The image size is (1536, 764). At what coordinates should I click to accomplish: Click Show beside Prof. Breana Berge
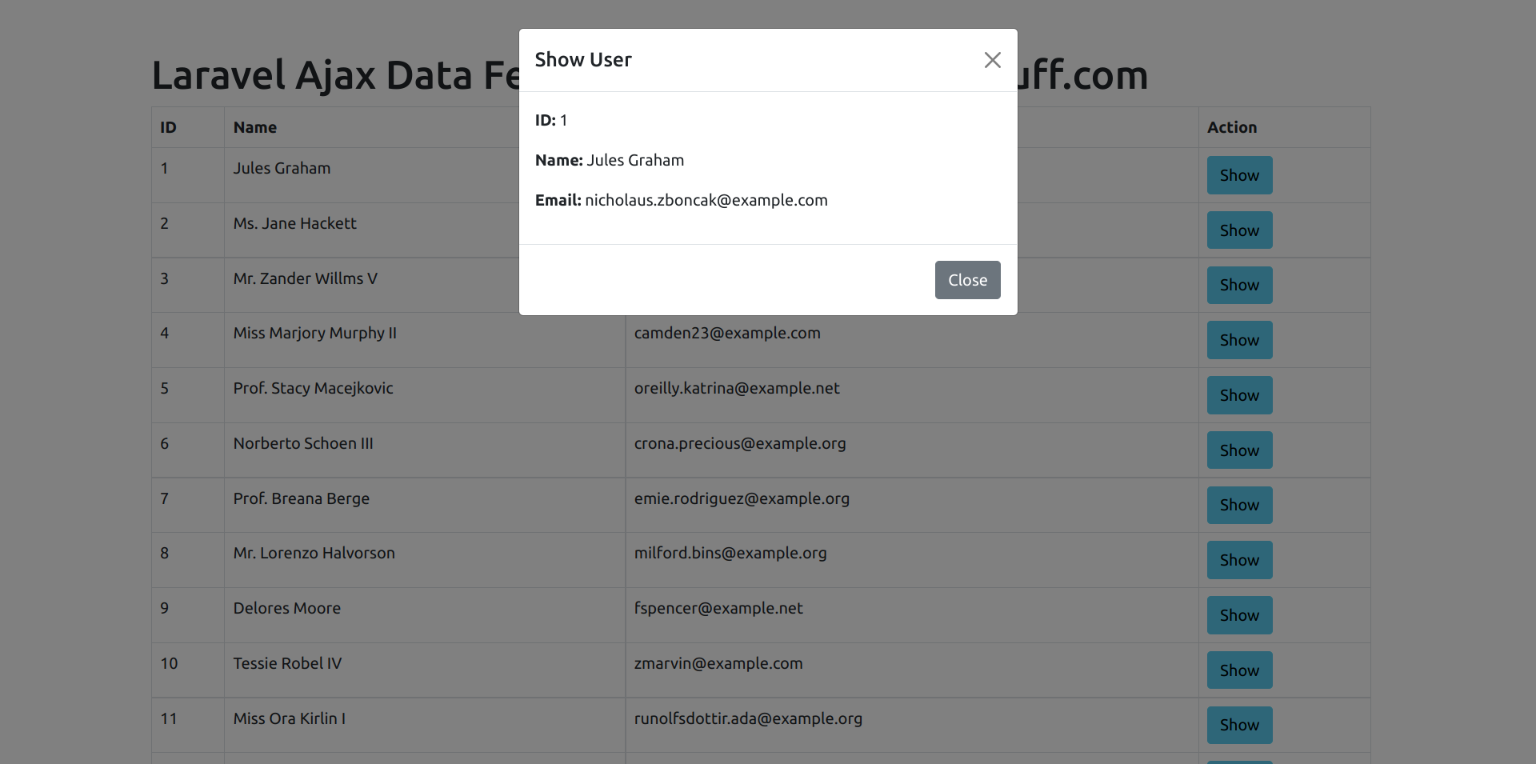coord(1239,505)
